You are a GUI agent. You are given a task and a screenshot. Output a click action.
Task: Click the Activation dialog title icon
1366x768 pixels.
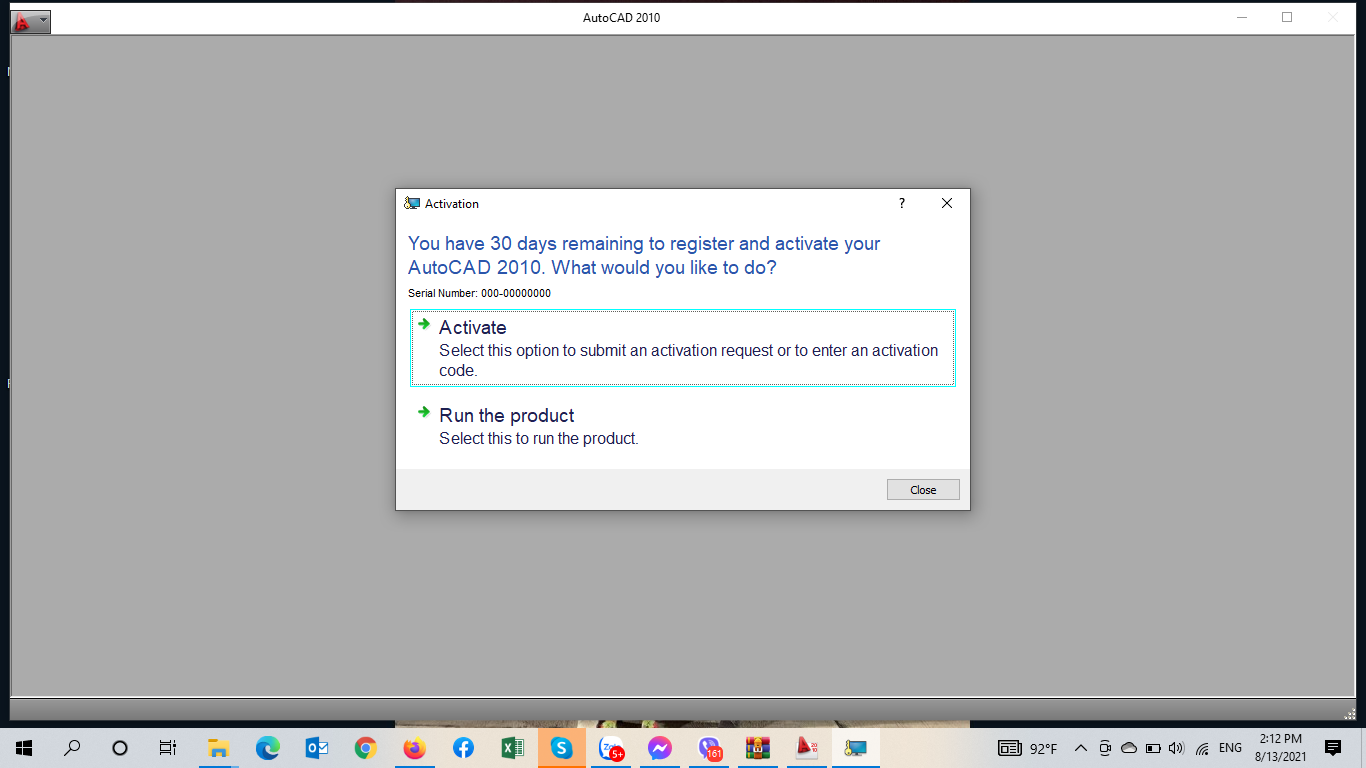click(x=412, y=203)
